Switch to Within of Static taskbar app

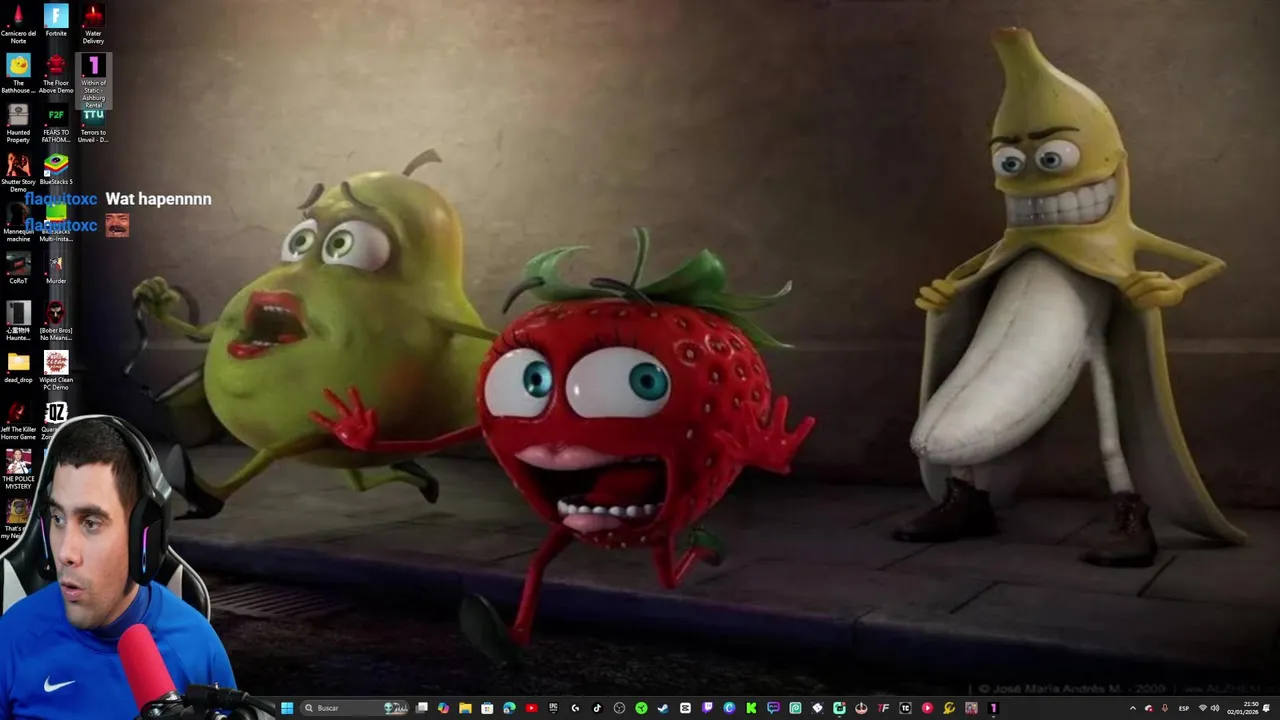point(993,708)
